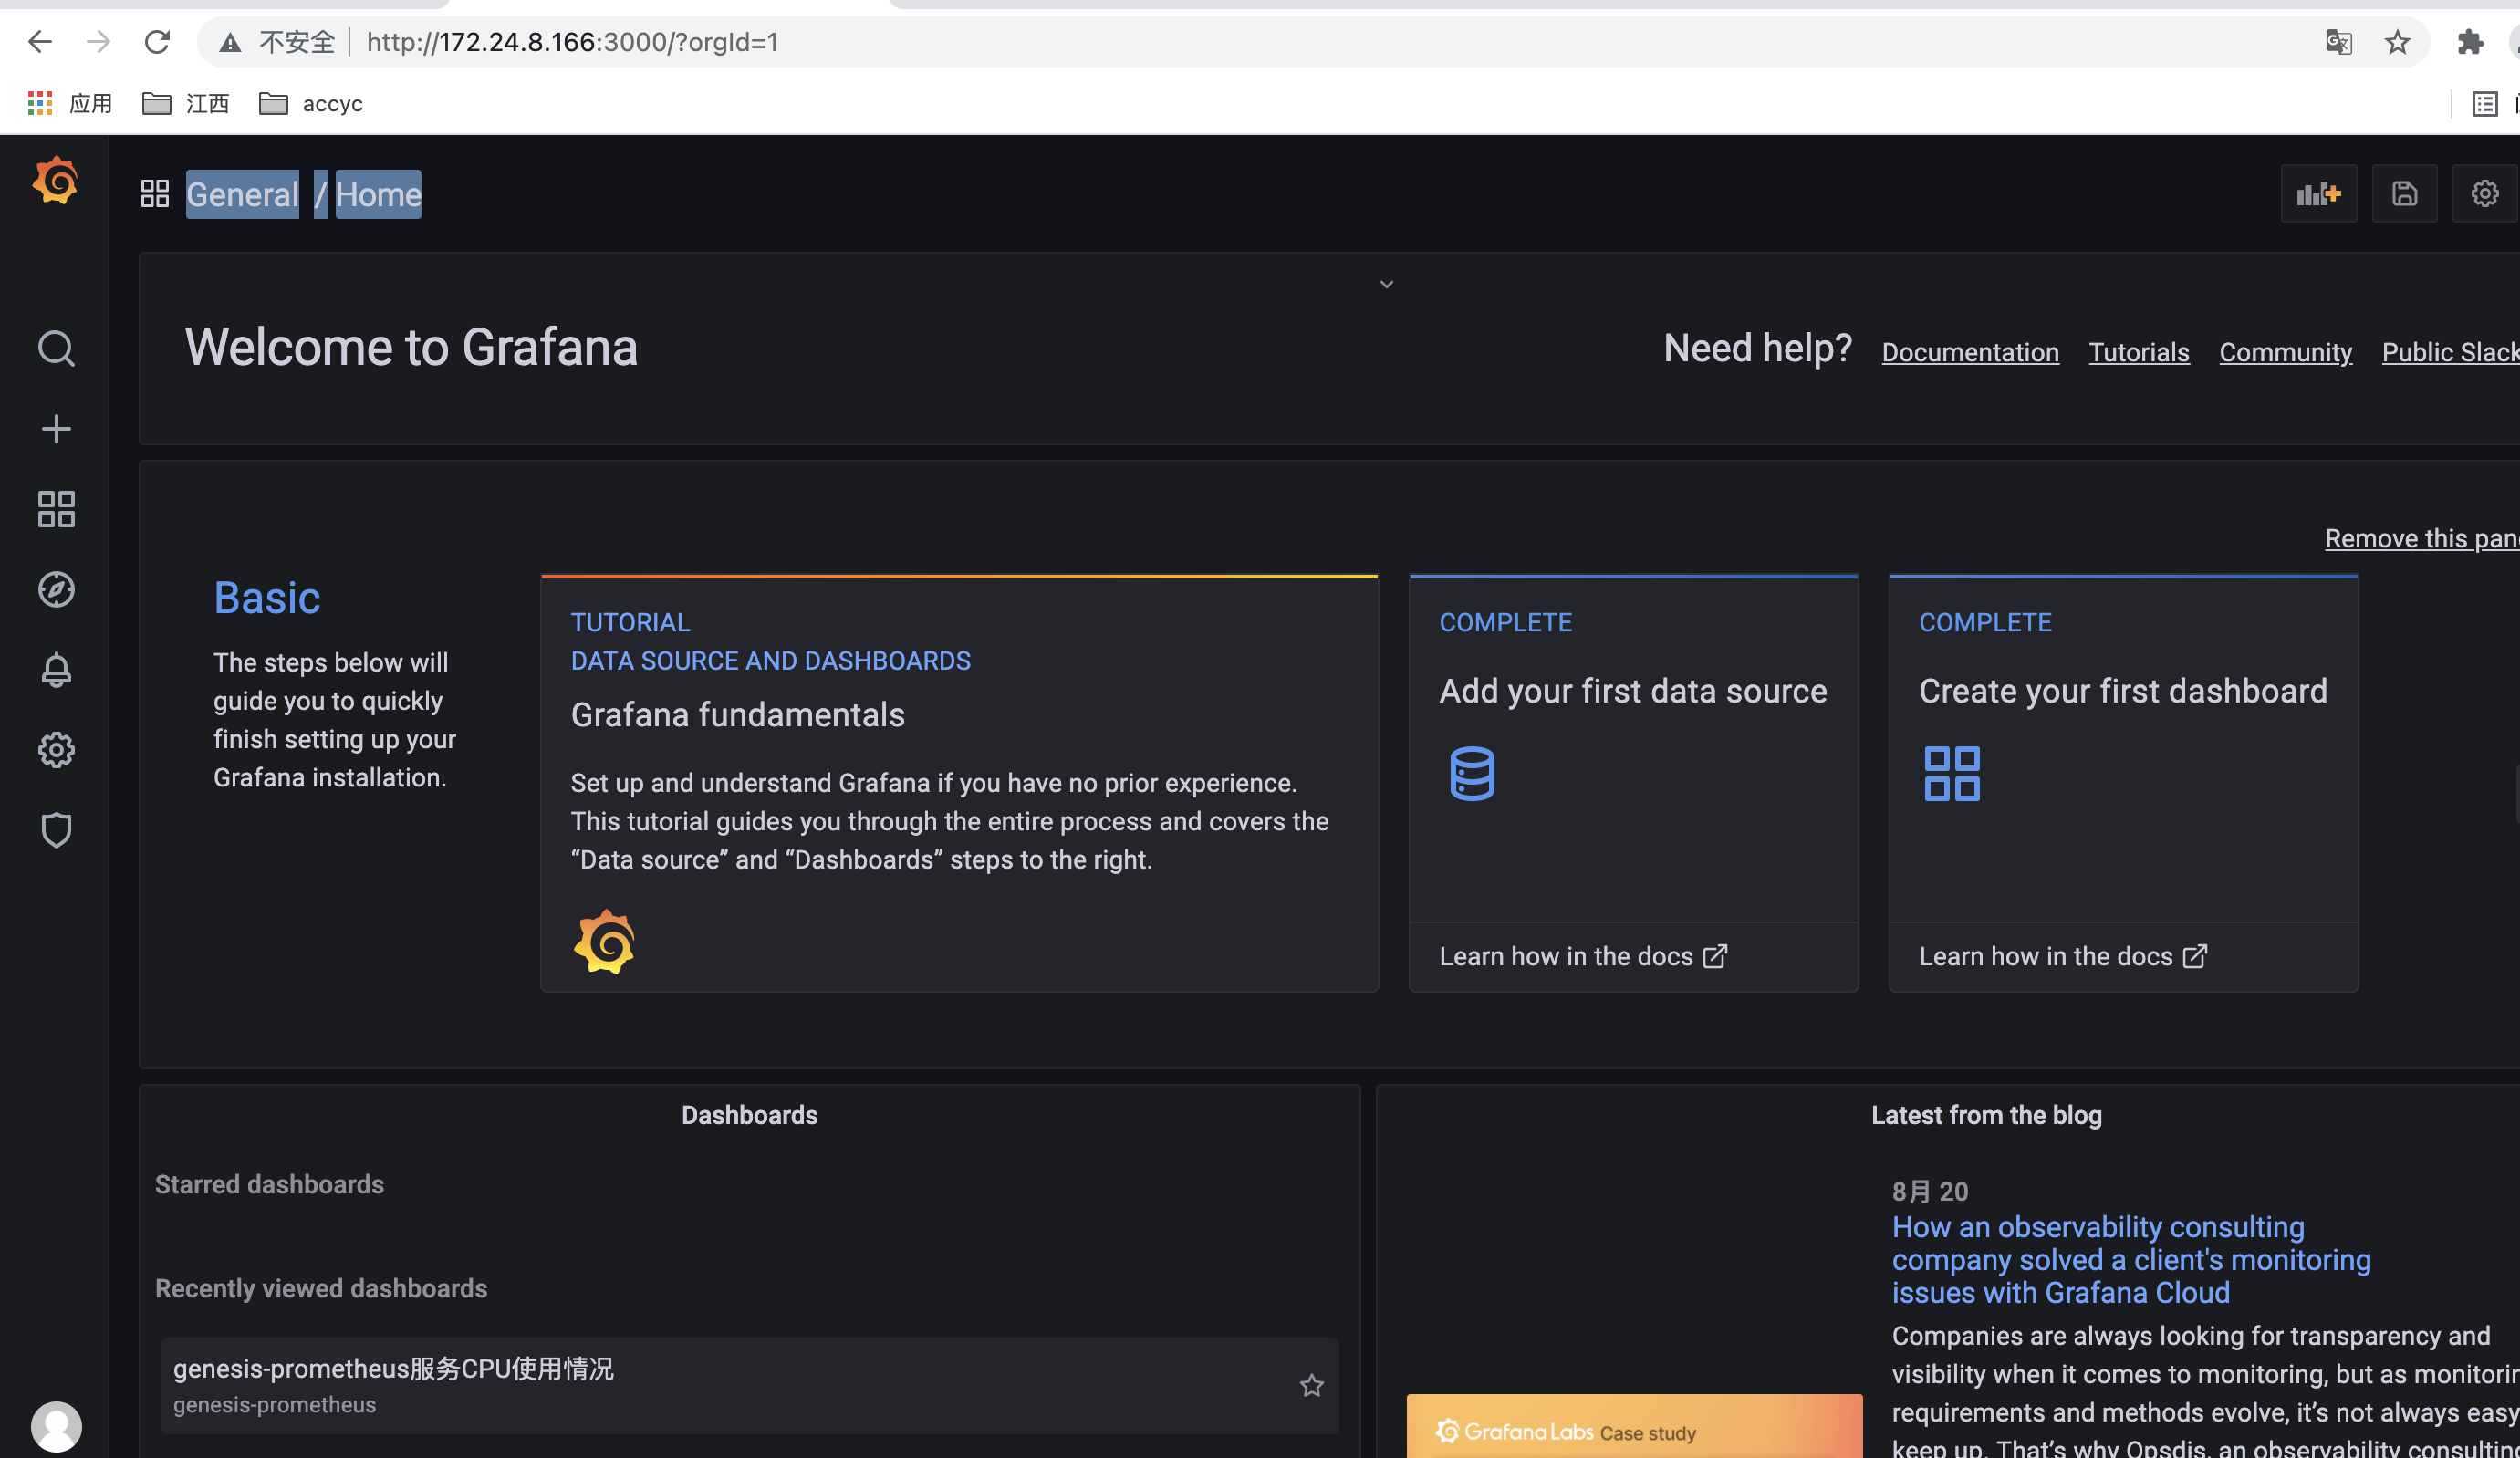This screenshot has width=2520, height=1458.
Task: Open the observability consulting blog post link
Action: 2130,1259
